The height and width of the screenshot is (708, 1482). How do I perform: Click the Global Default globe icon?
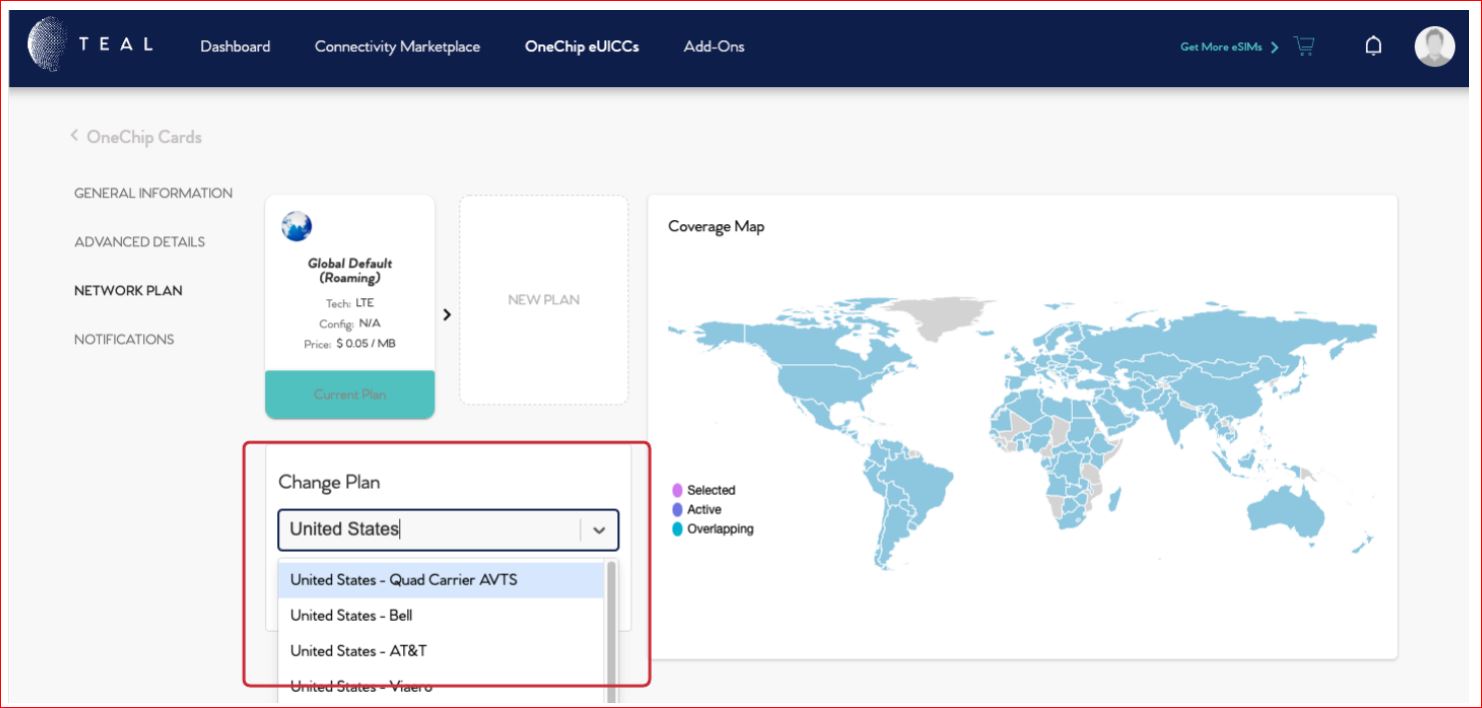(x=297, y=227)
